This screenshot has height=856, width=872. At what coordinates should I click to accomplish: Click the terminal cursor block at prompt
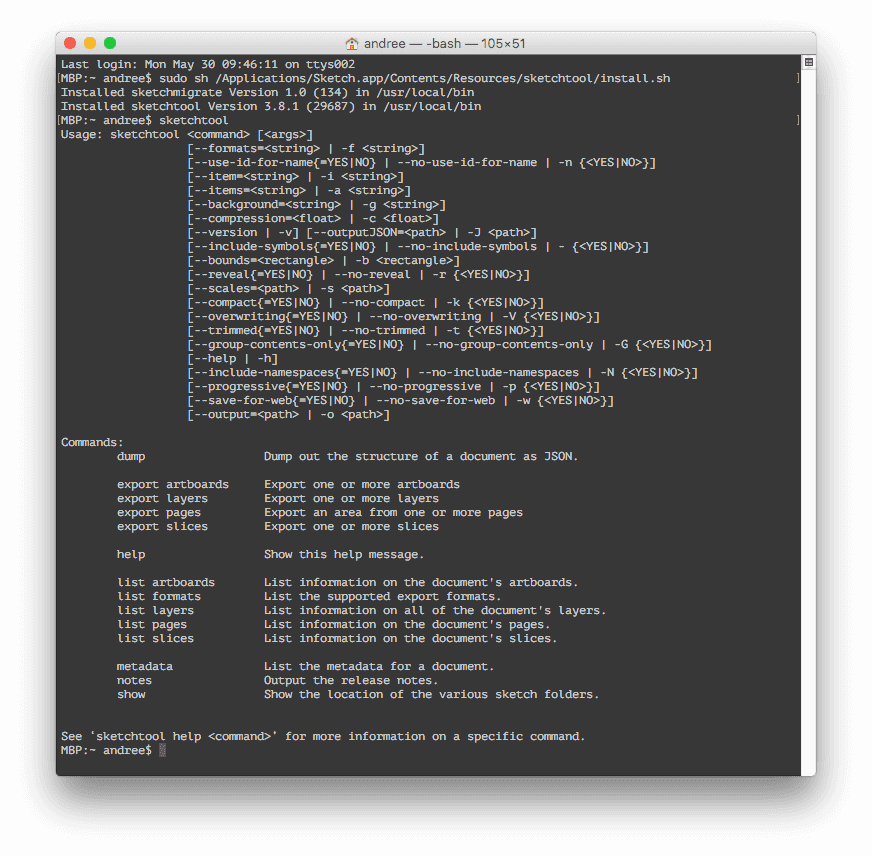[162, 750]
